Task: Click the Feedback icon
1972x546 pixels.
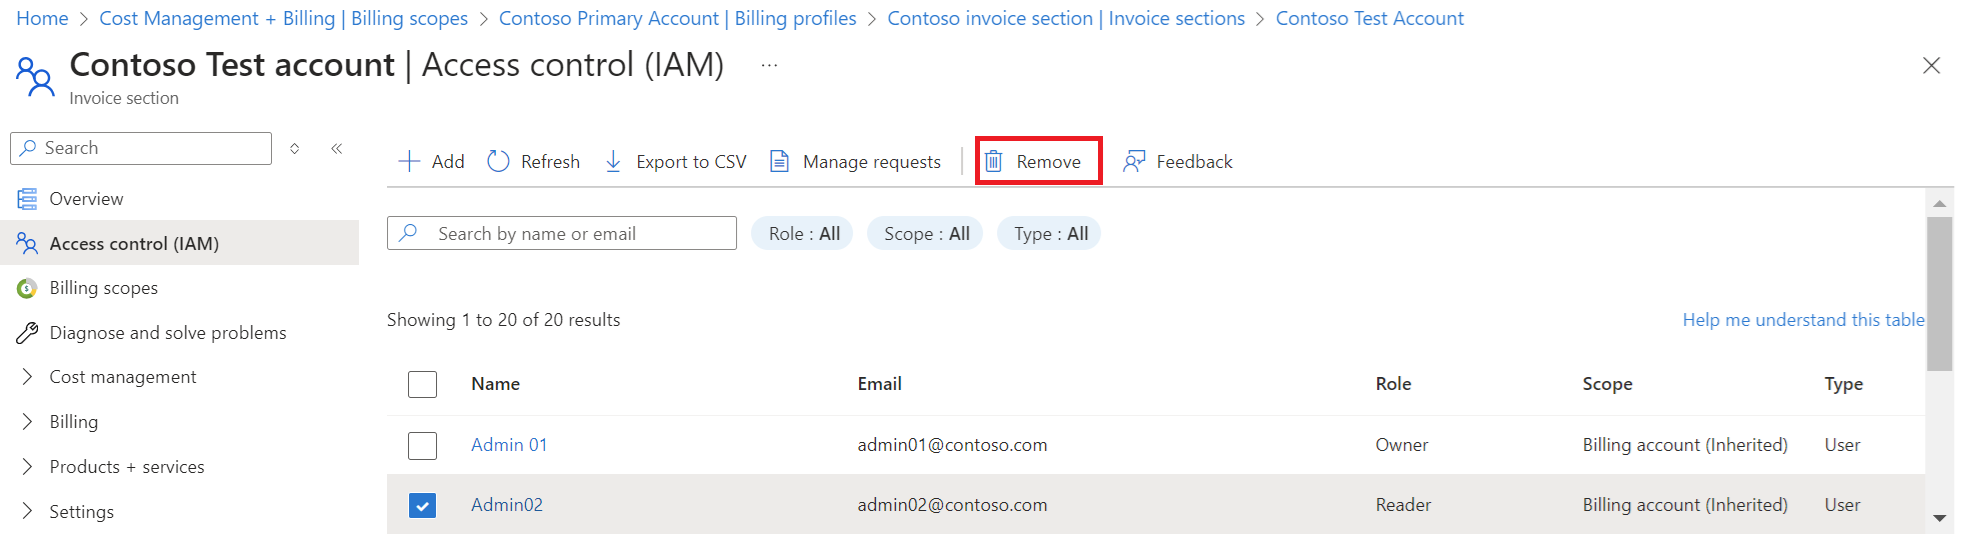Action: [x=1134, y=162]
